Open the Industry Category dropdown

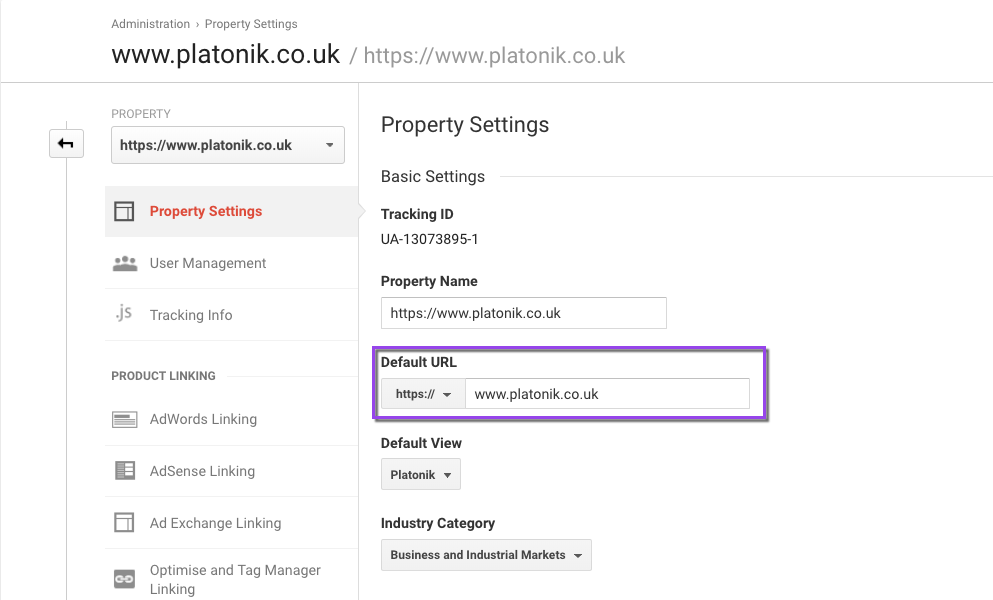[x=486, y=555]
